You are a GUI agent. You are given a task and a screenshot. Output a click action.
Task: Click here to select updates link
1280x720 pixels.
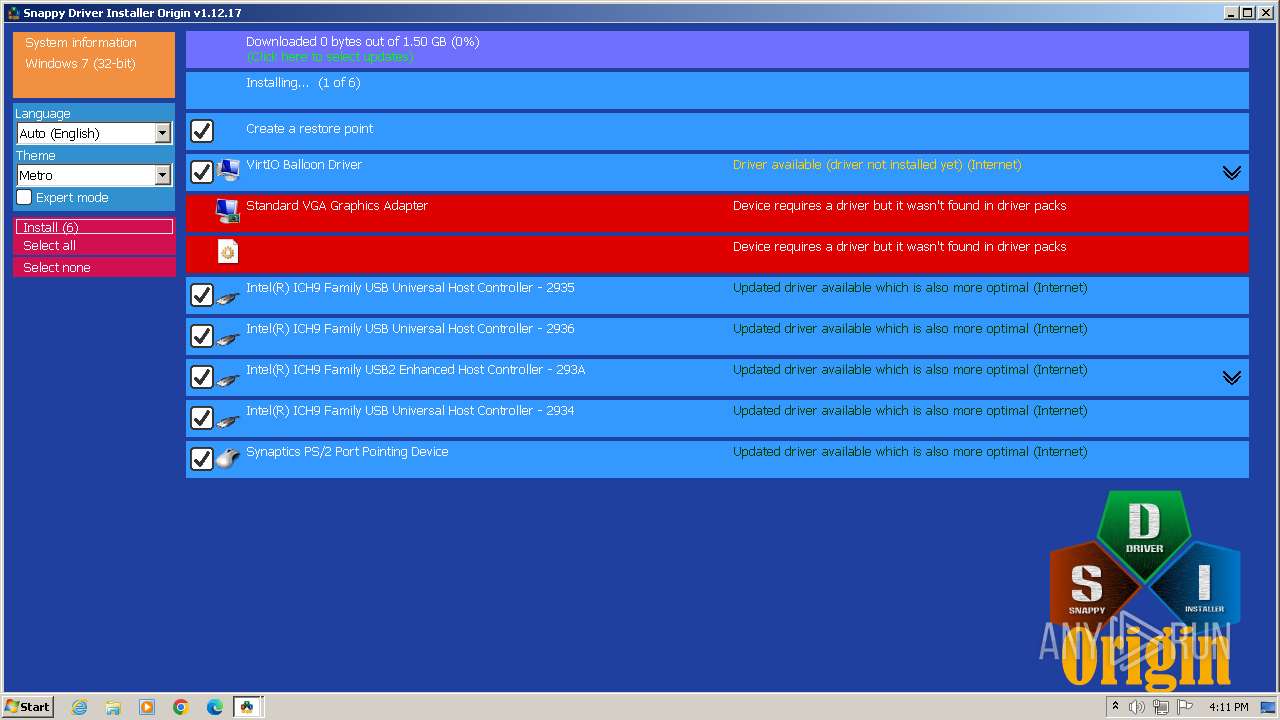[329, 57]
